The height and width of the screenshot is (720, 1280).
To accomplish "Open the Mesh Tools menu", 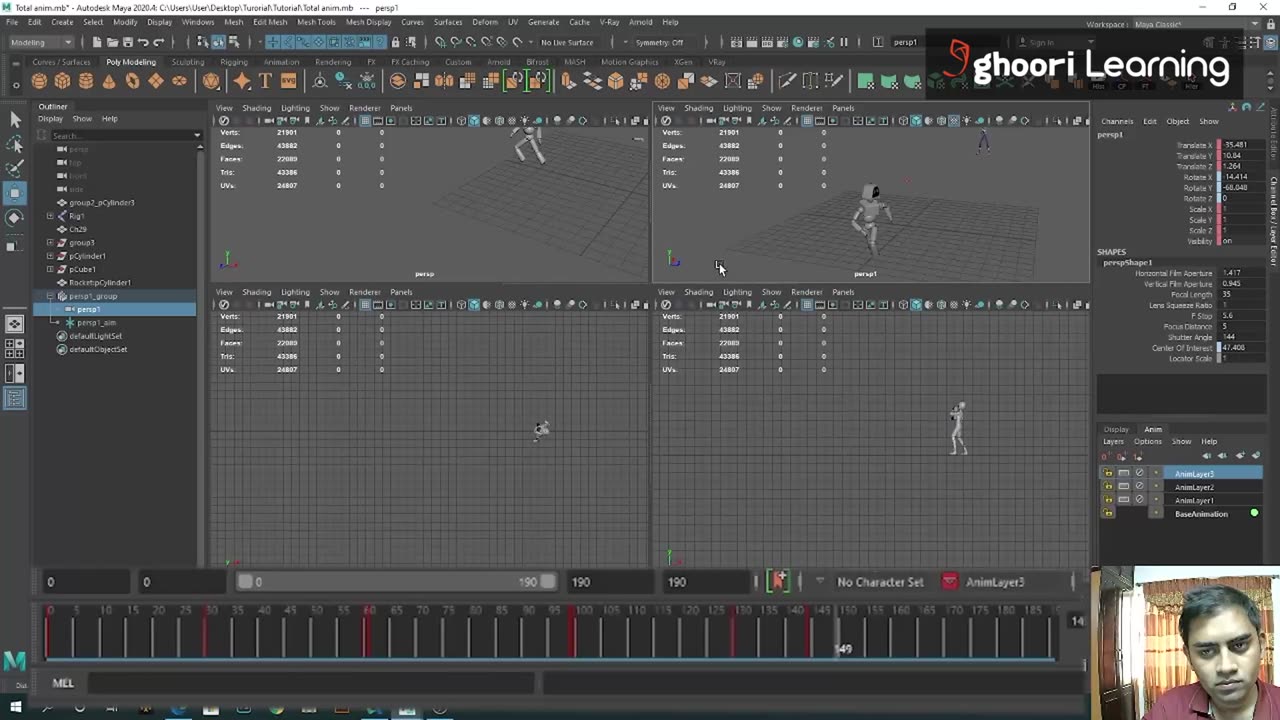I will (316, 22).
